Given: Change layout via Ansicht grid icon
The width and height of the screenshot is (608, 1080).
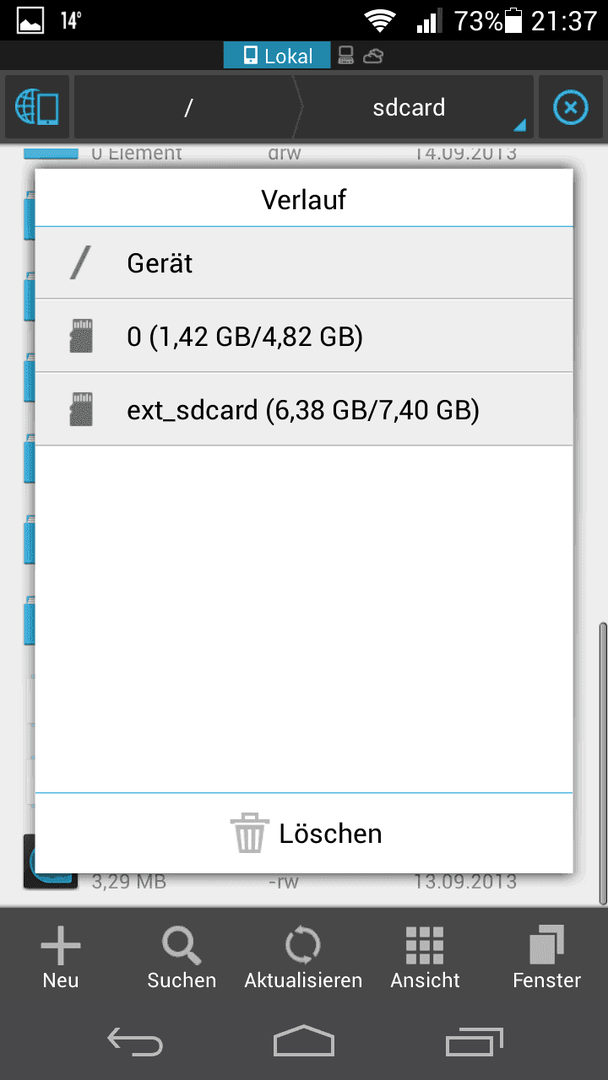Looking at the screenshot, I should pos(425,957).
